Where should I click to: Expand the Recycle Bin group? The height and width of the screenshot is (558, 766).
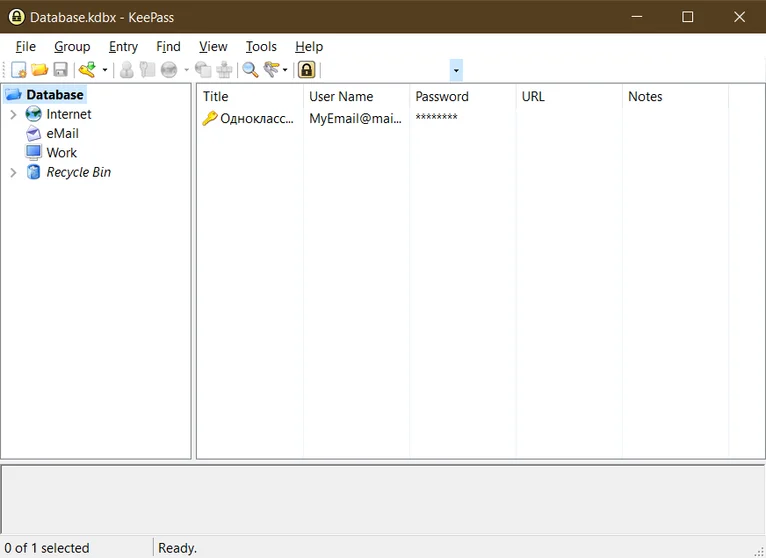(x=14, y=172)
